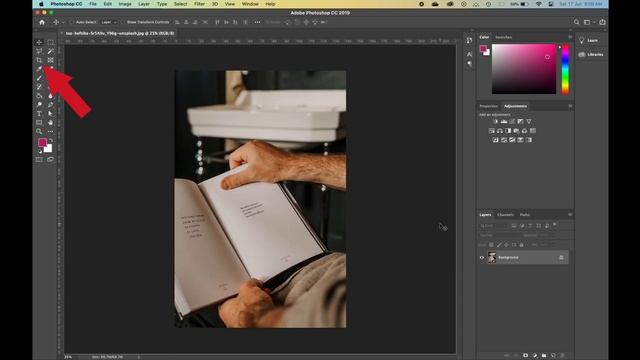The width and height of the screenshot is (640, 360).
Task: Add a Brightness/Contrast adjustment
Action: [x=496, y=122]
